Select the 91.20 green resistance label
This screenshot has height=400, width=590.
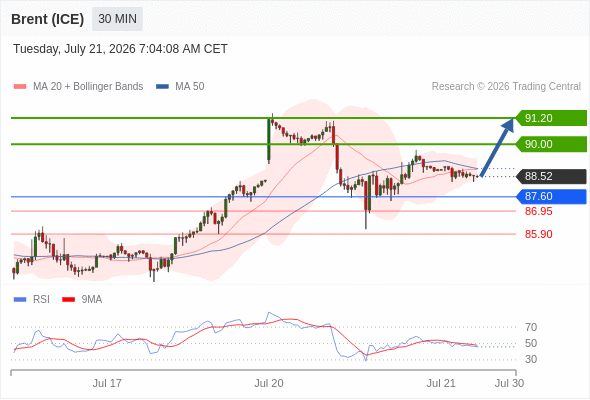point(551,118)
